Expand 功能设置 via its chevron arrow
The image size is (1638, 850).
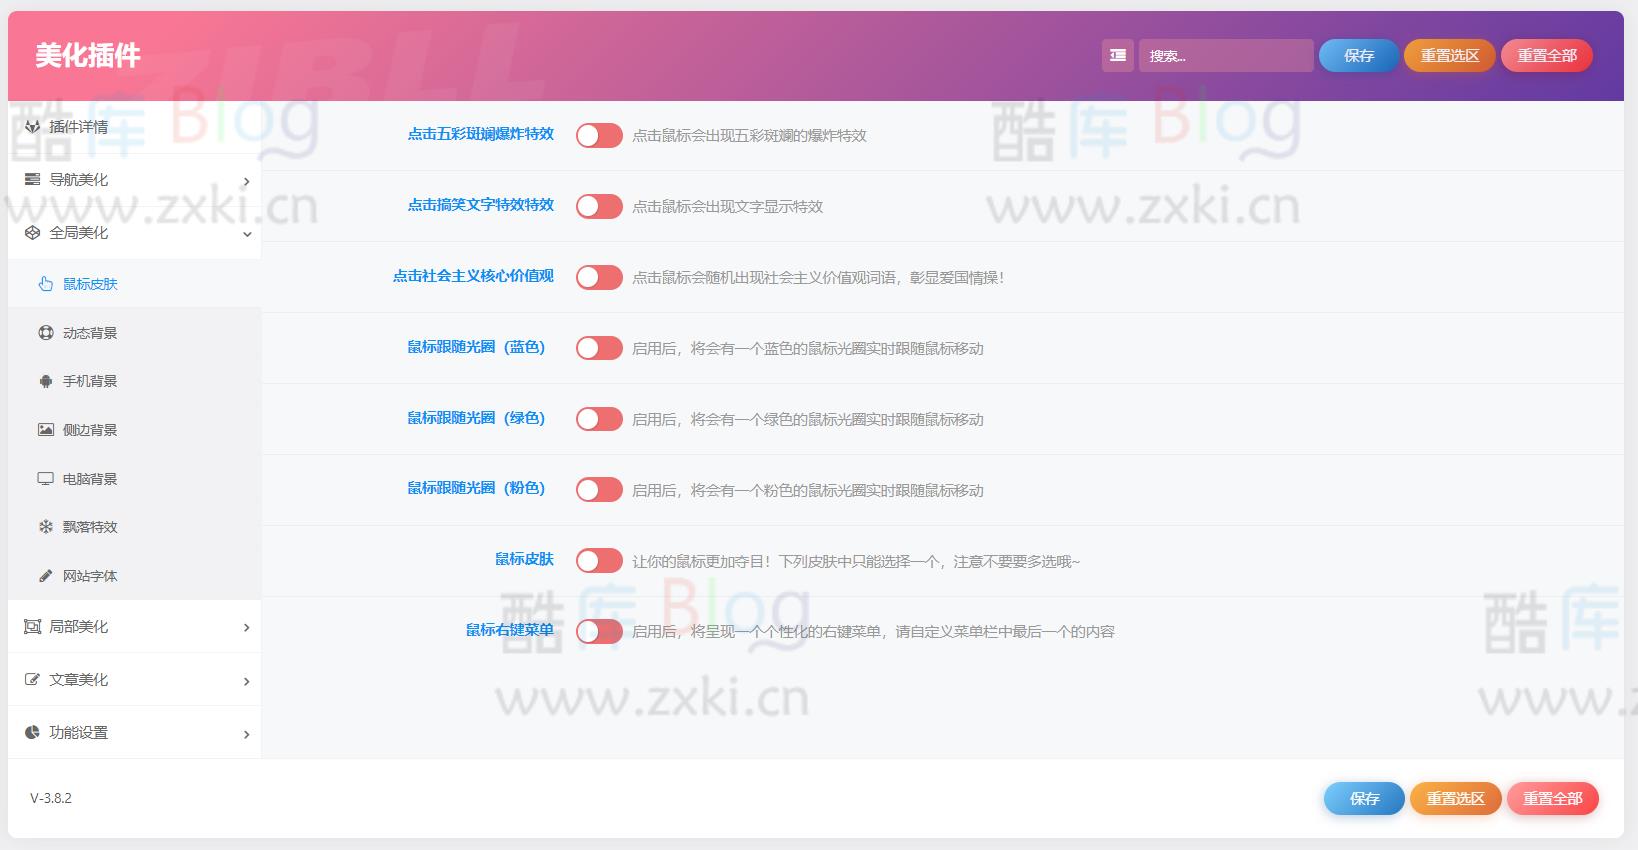tap(246, 734)
